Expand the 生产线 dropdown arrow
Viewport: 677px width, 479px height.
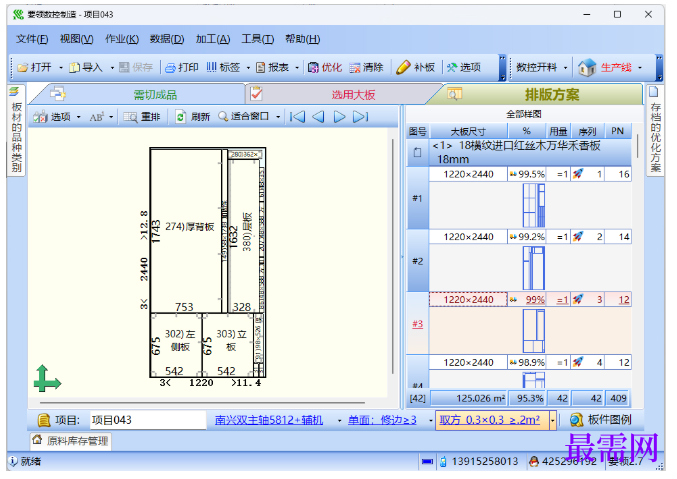(640, 67)
